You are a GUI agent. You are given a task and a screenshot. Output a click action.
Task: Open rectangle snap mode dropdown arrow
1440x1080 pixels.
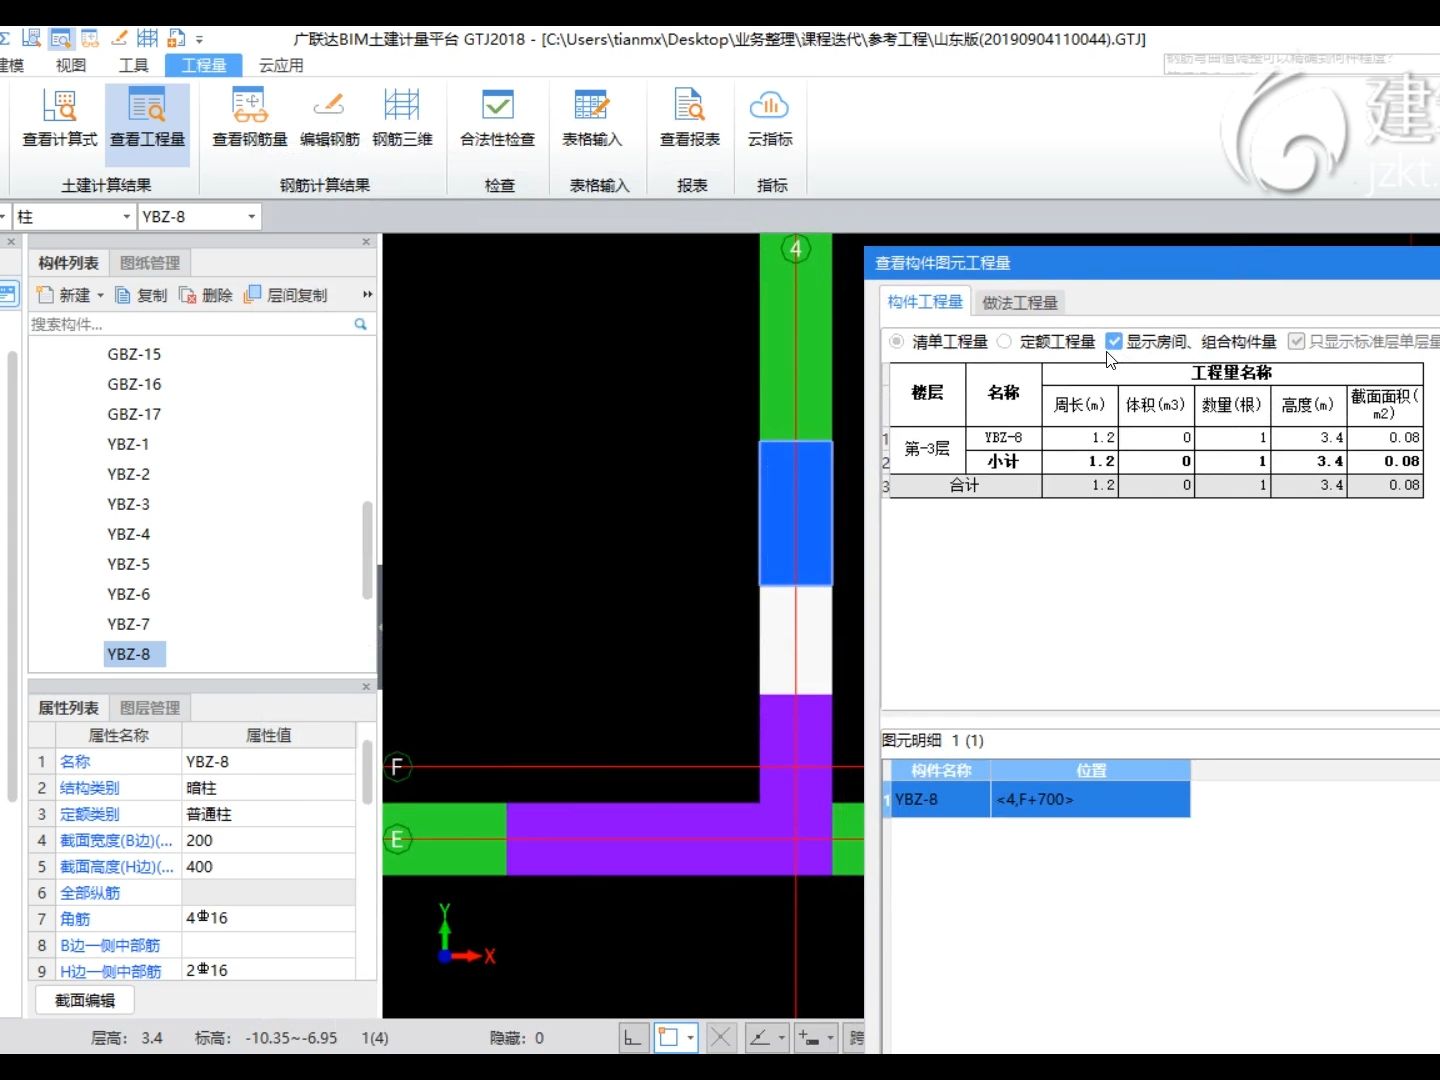(690, 1038)
